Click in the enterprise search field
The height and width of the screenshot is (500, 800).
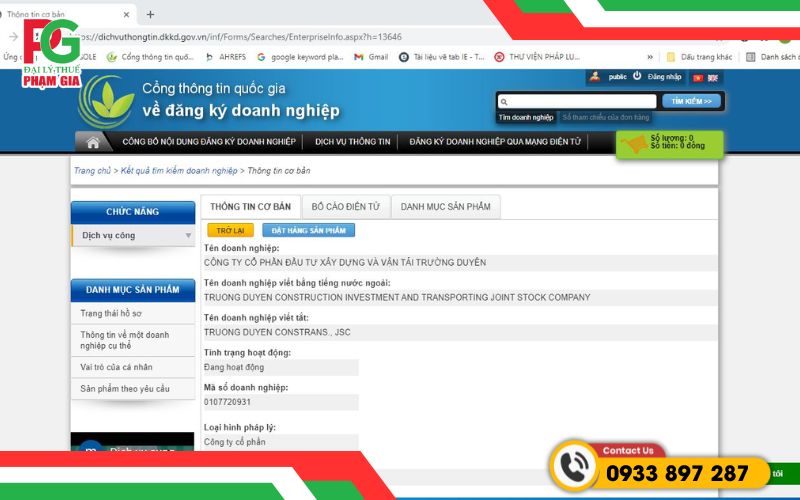(577, 102)
